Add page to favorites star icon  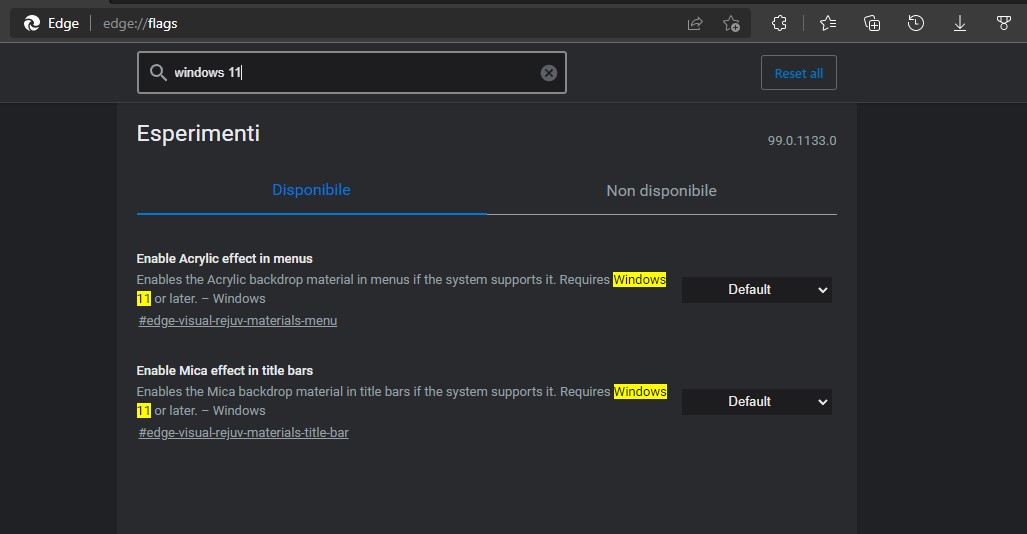tap(732, 24)
